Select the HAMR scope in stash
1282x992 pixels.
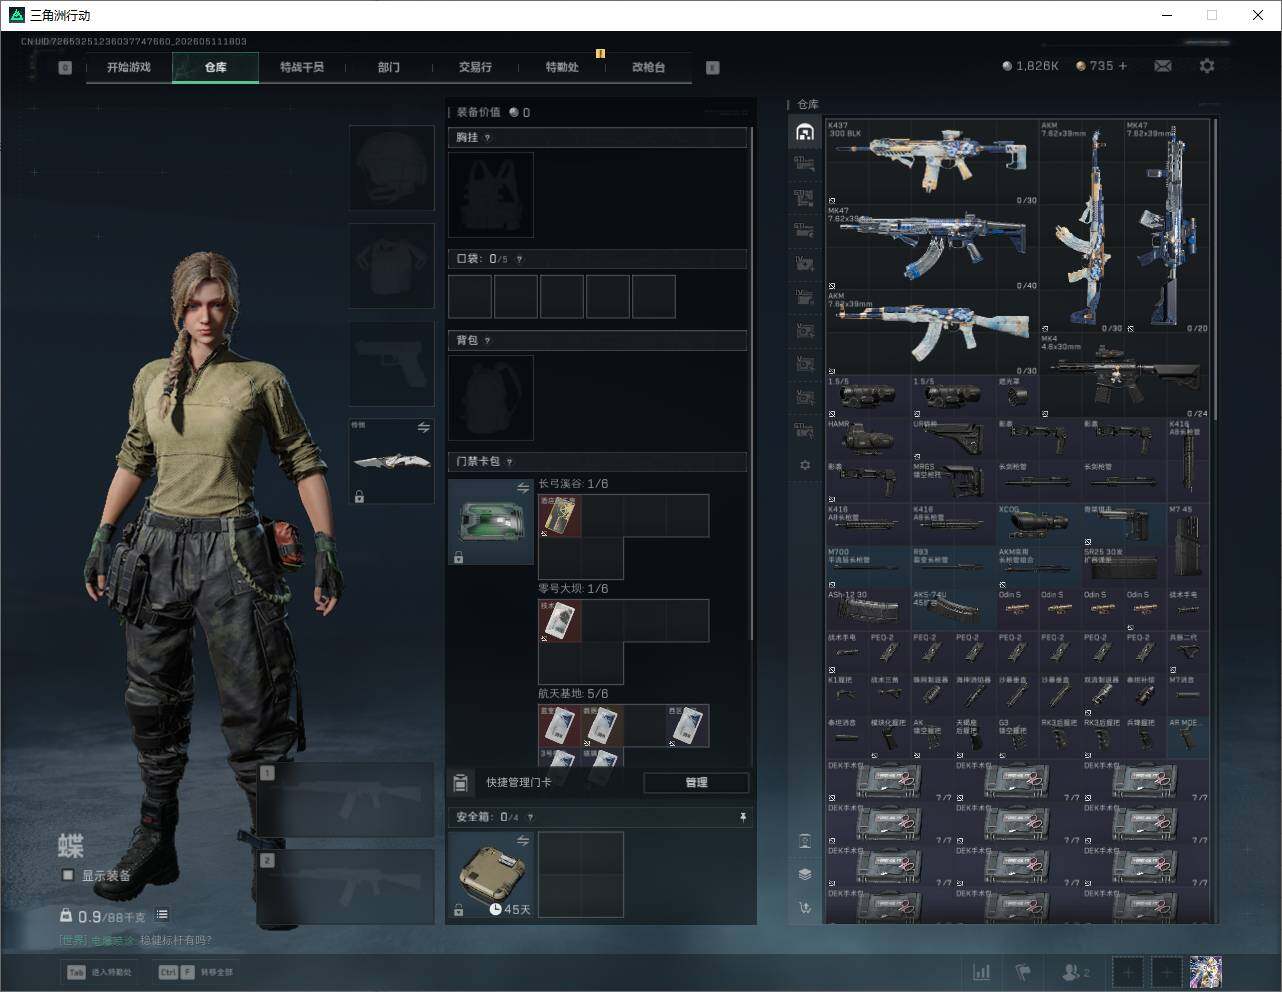tap(868, 439)
